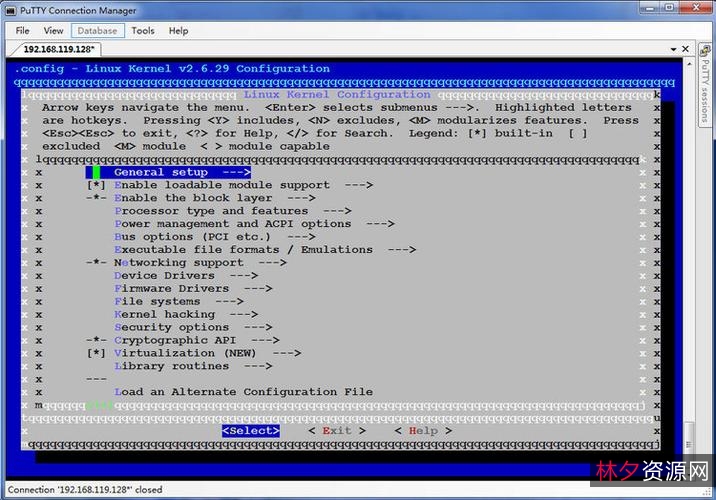Click the < Help > button
Screen dimensions: 716x500
click(422, 431)
